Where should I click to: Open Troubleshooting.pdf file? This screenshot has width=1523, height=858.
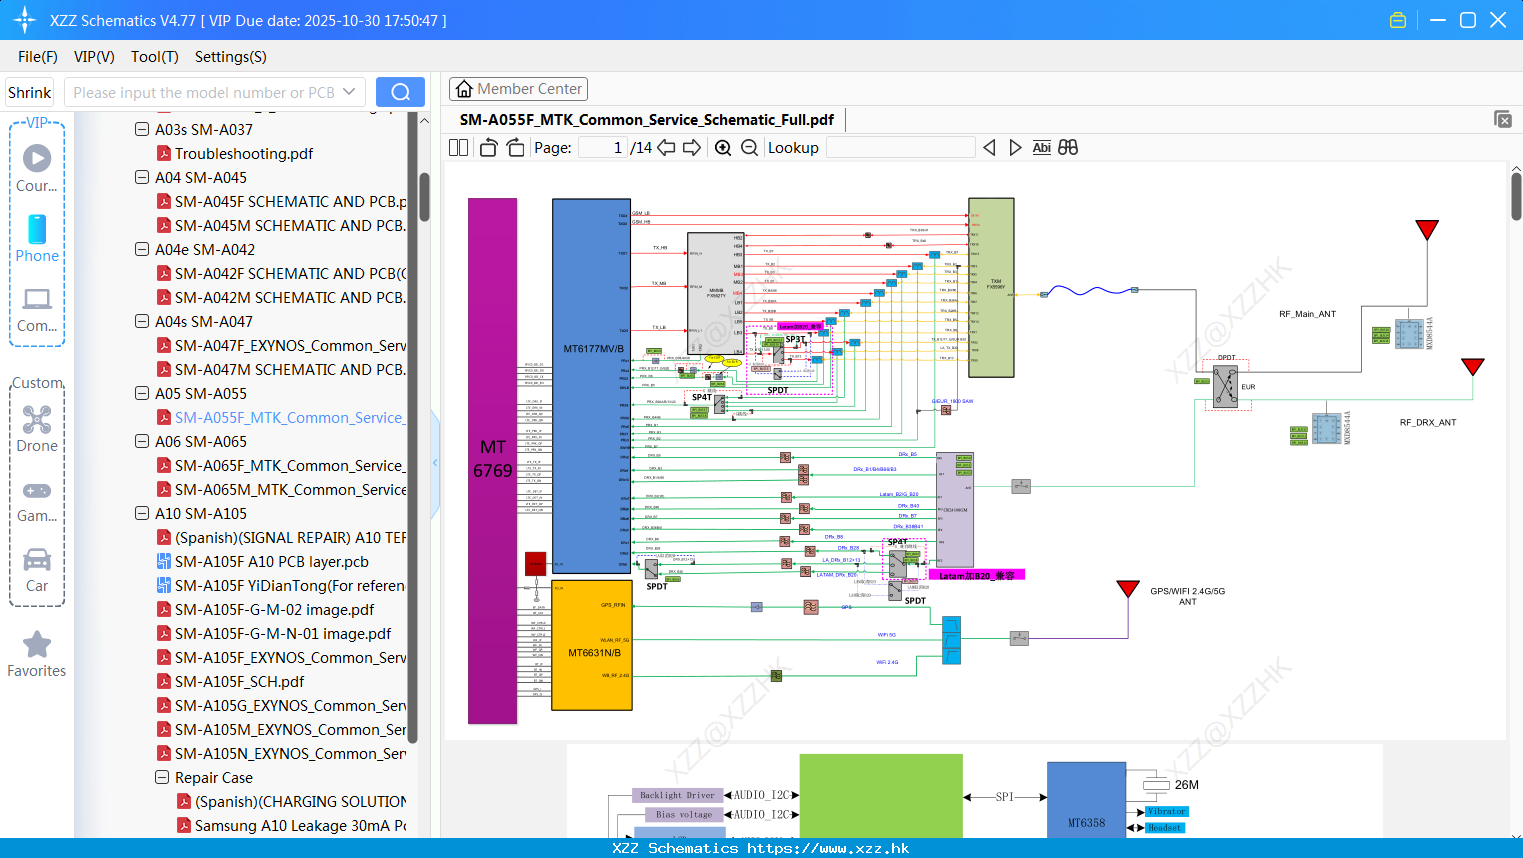244,153
